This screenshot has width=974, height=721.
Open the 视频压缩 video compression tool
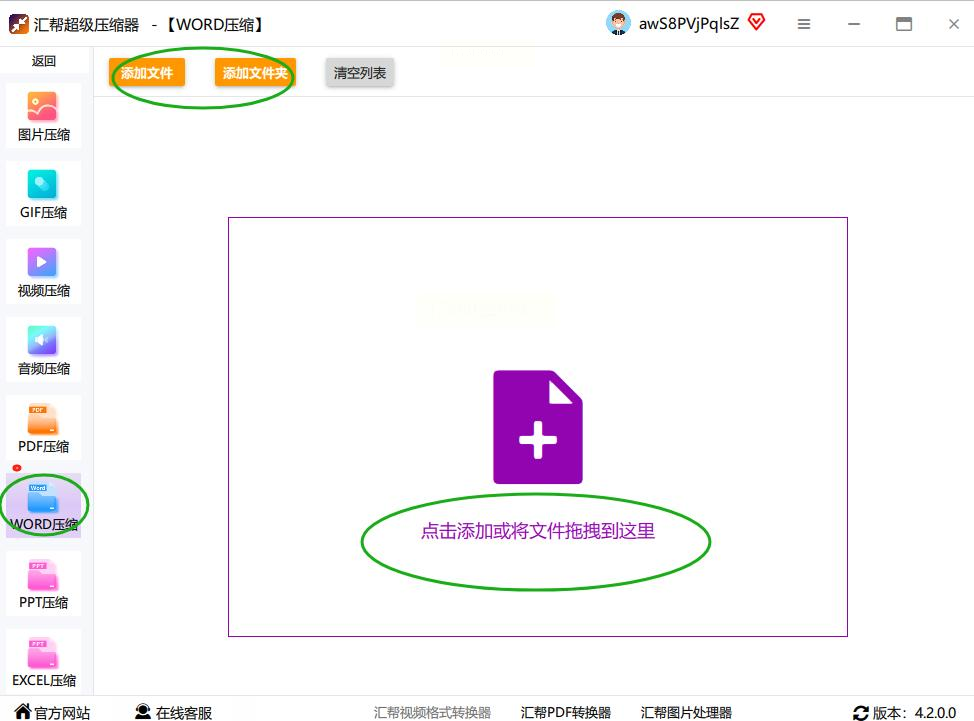point(43,272)
